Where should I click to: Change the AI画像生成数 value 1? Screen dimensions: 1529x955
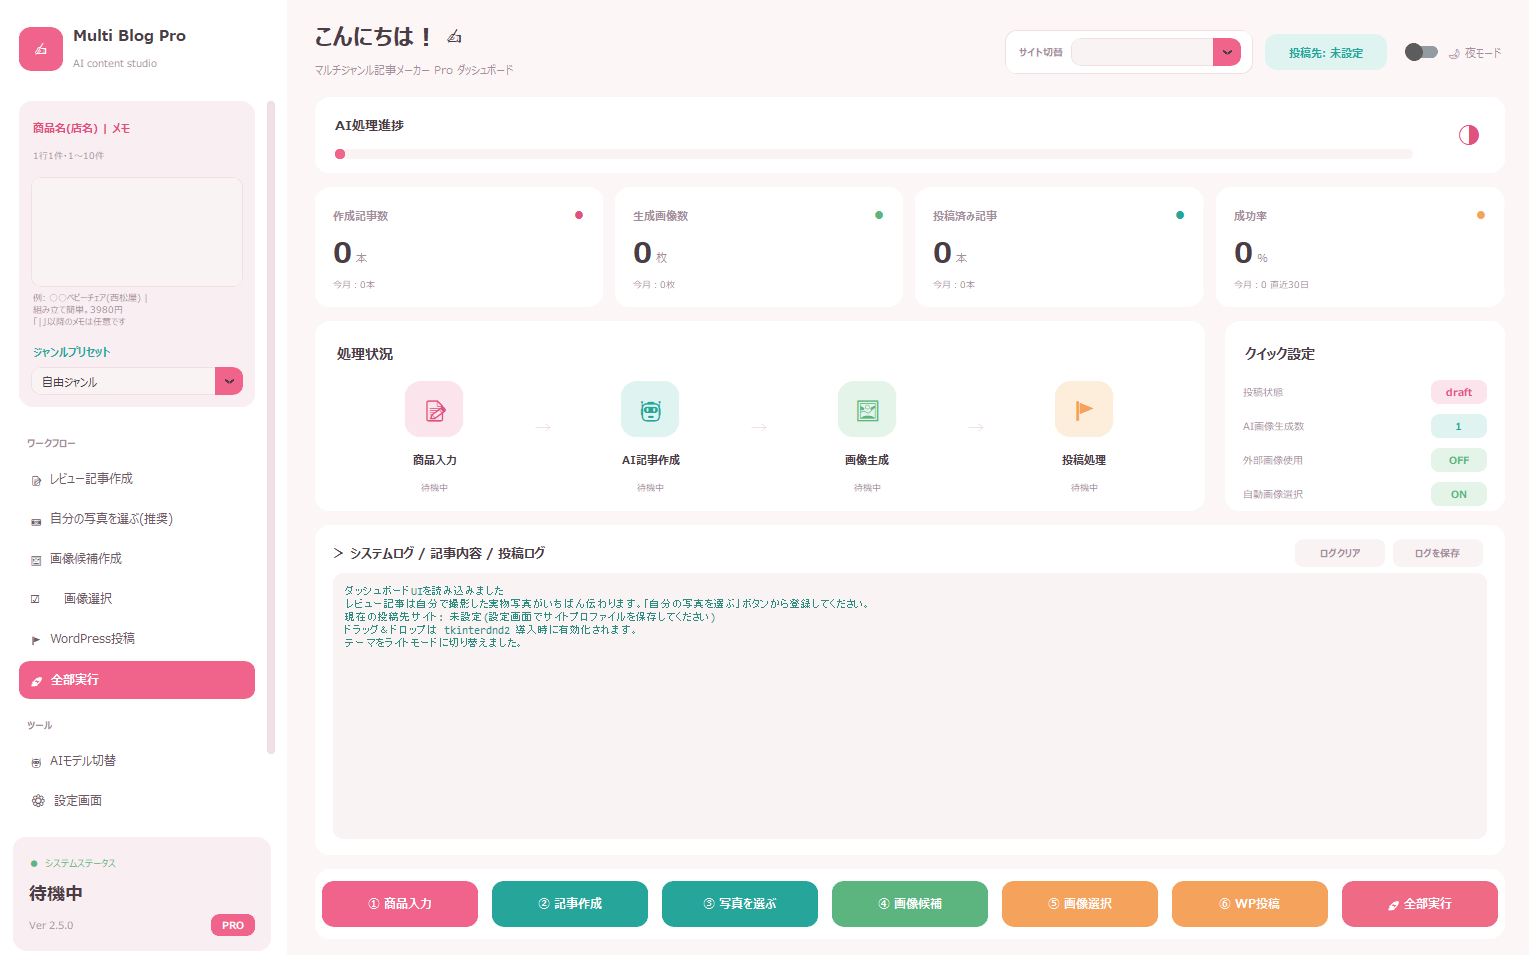pos(1458,426)
